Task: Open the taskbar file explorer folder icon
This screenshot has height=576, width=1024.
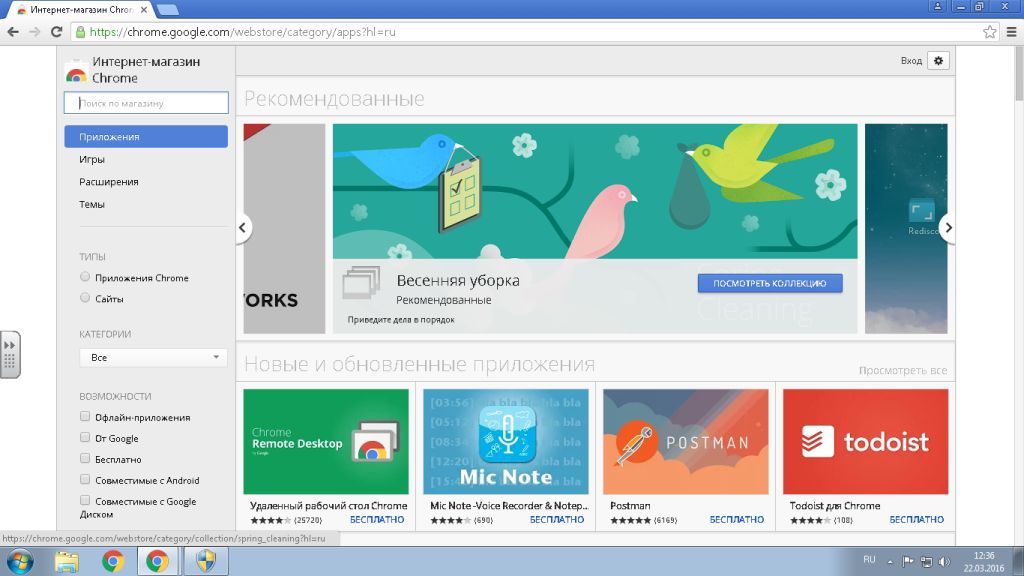Action: 67,562
